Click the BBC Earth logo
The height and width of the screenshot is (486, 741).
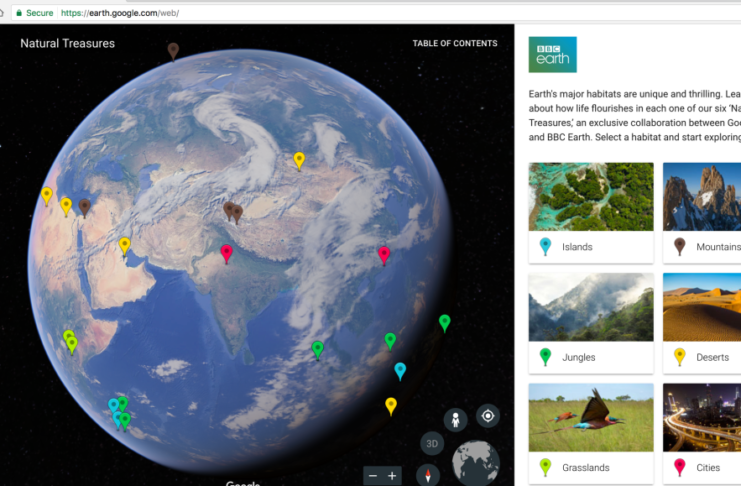coord(552,55)
